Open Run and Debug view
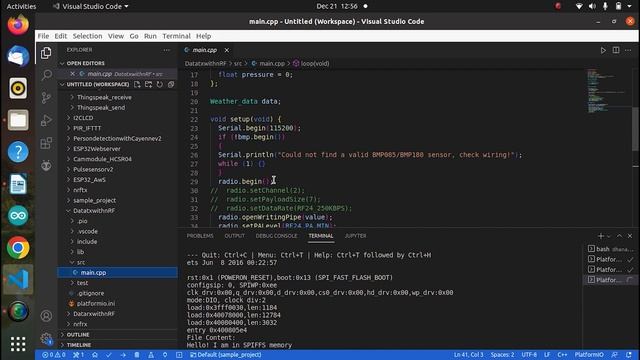The width and height of the screenshot is (640, 360). (47, 120)
